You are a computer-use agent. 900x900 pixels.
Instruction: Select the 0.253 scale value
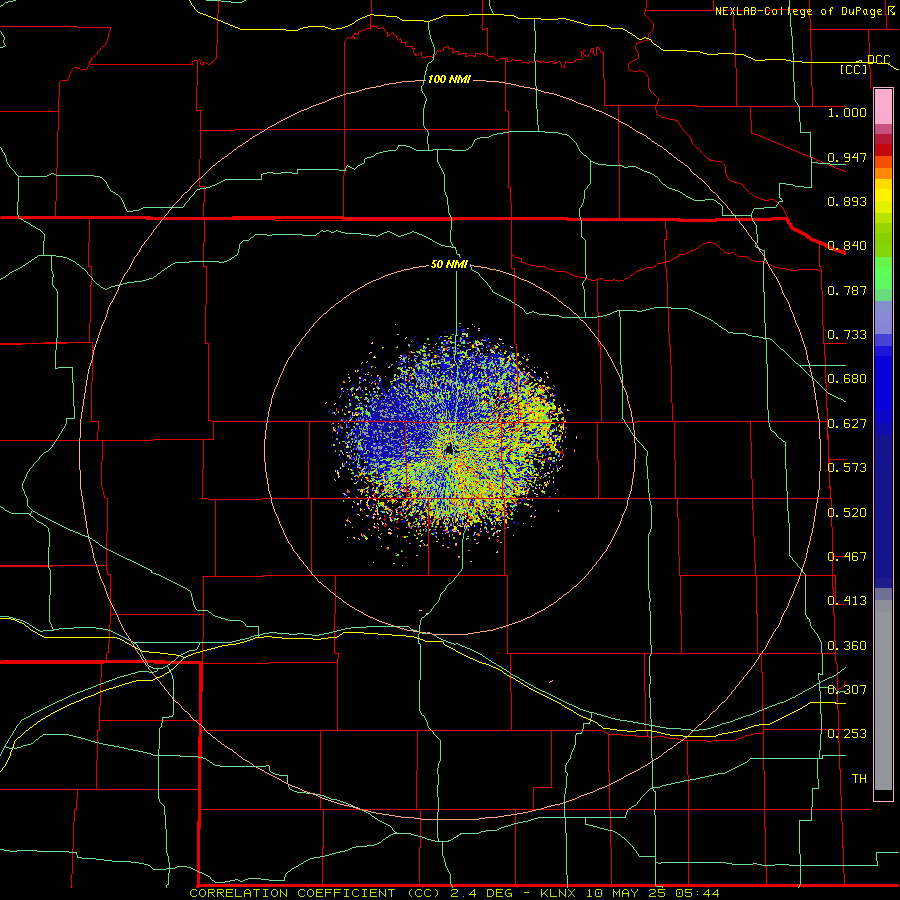tap(847, 734)
